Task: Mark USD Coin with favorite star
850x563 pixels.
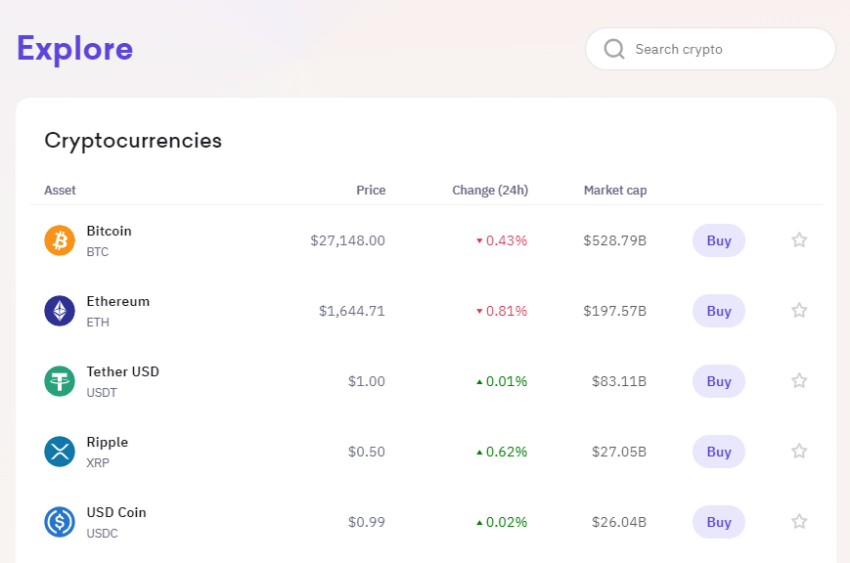Action: pyautogui.click(x=799, y=521)
